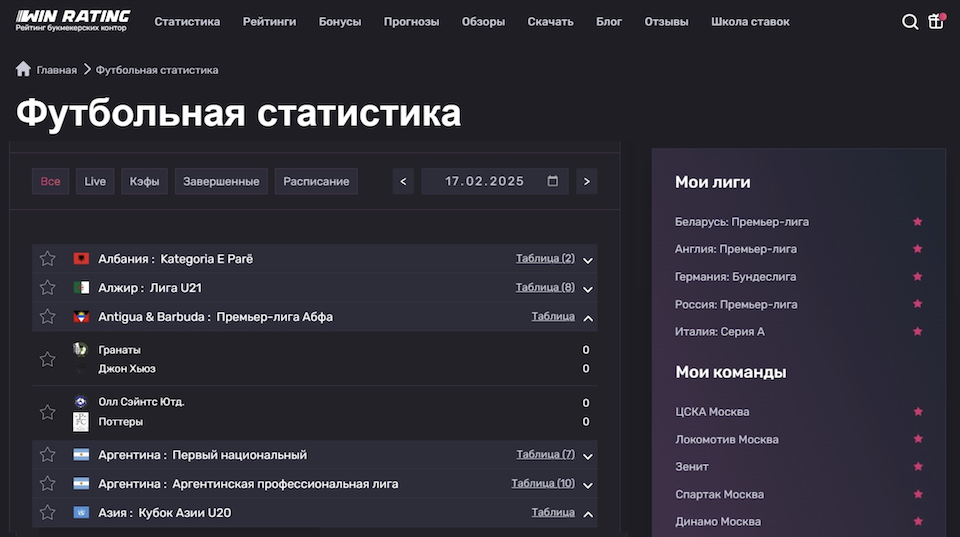
Task: Click the date field showing 17.02.2025
Action: [x=485, y=181]
